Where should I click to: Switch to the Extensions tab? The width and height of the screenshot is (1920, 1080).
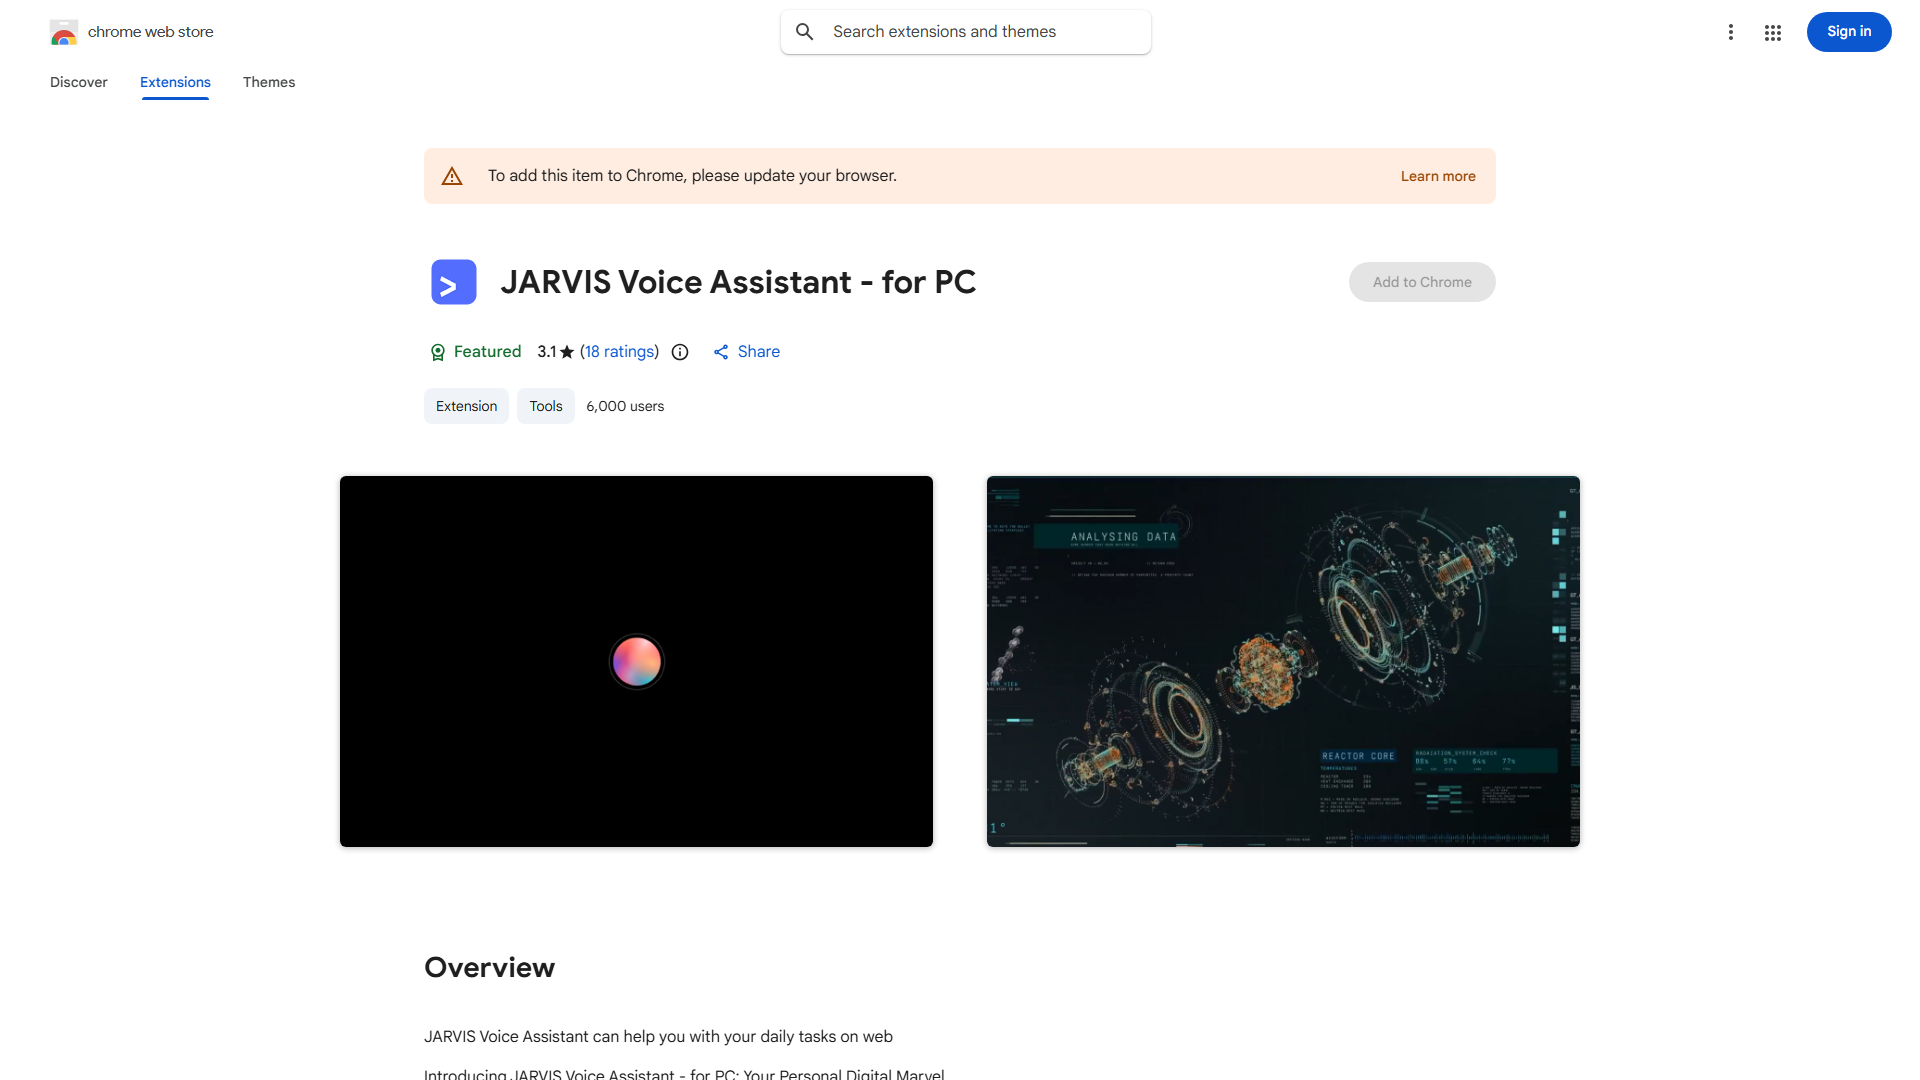pyautogui.click(x=175, y=82)
